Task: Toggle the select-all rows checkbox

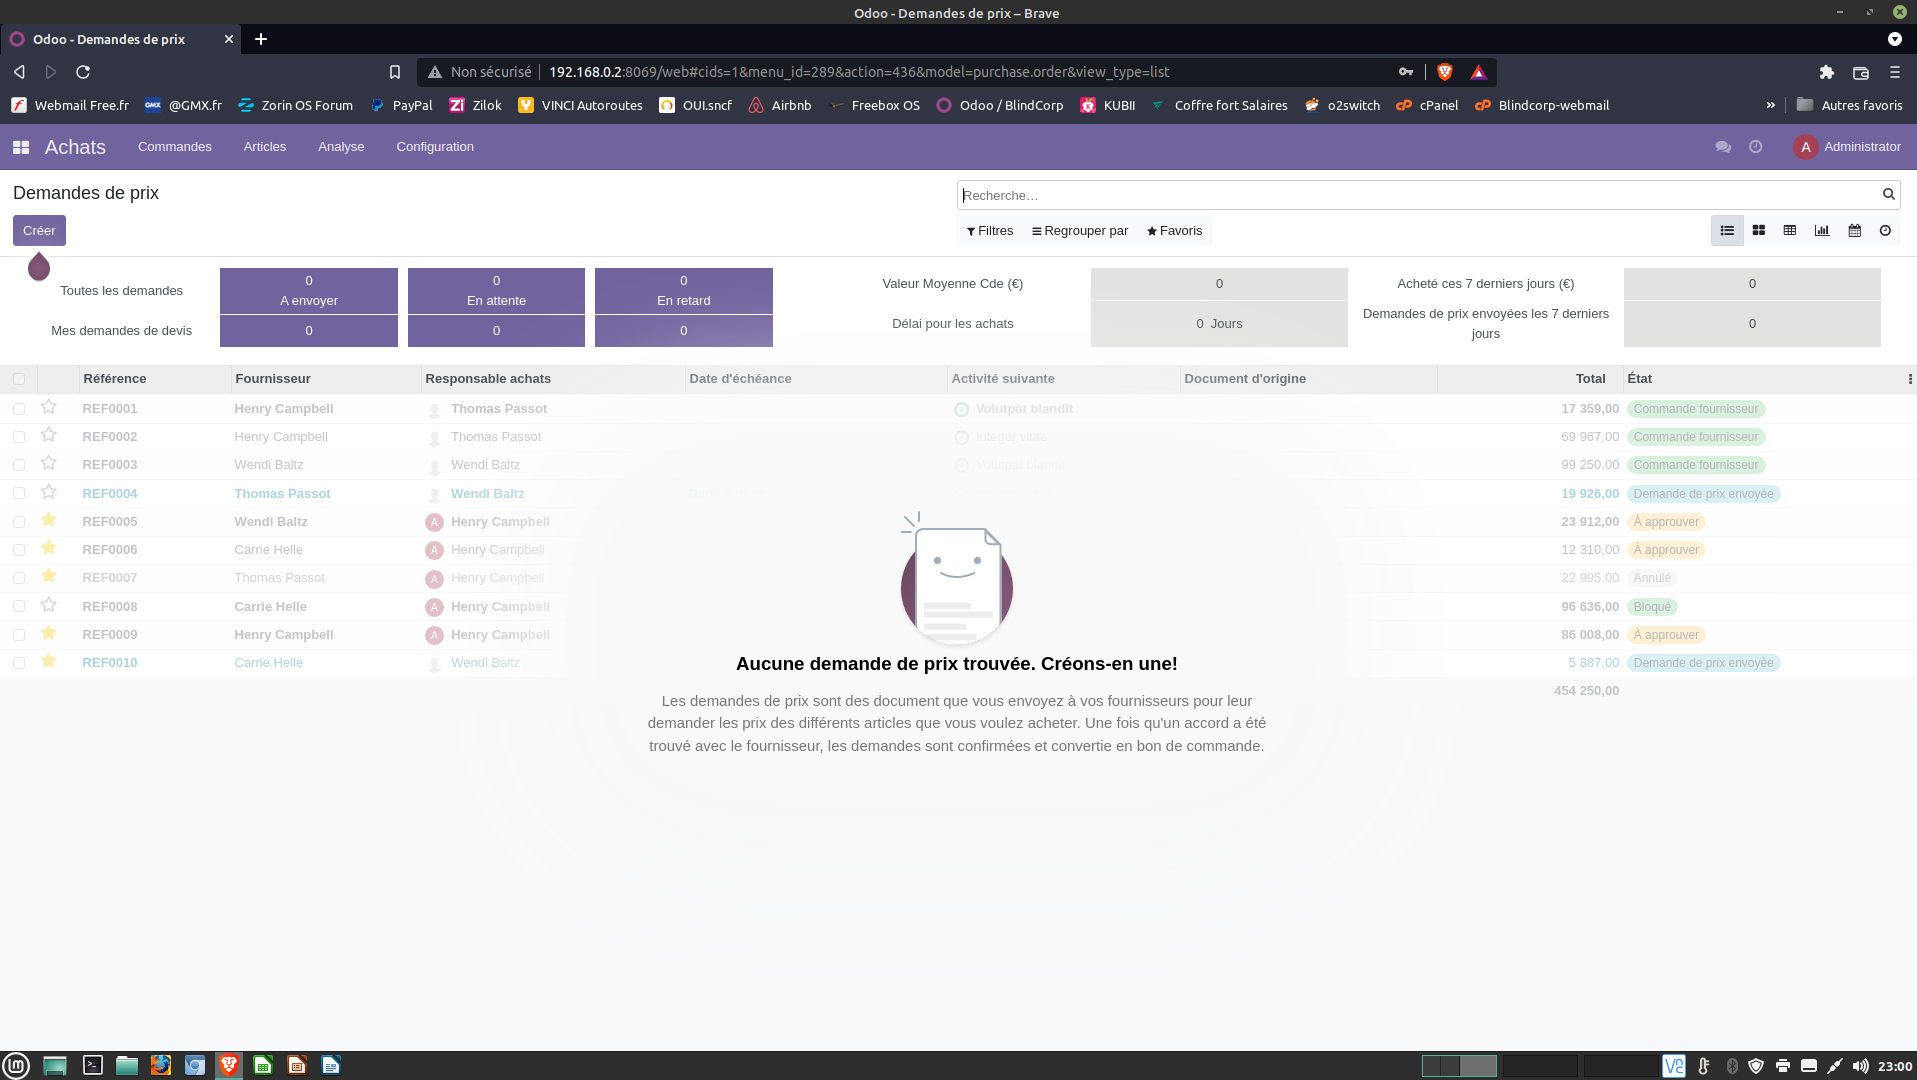Action: pos(19,379)
